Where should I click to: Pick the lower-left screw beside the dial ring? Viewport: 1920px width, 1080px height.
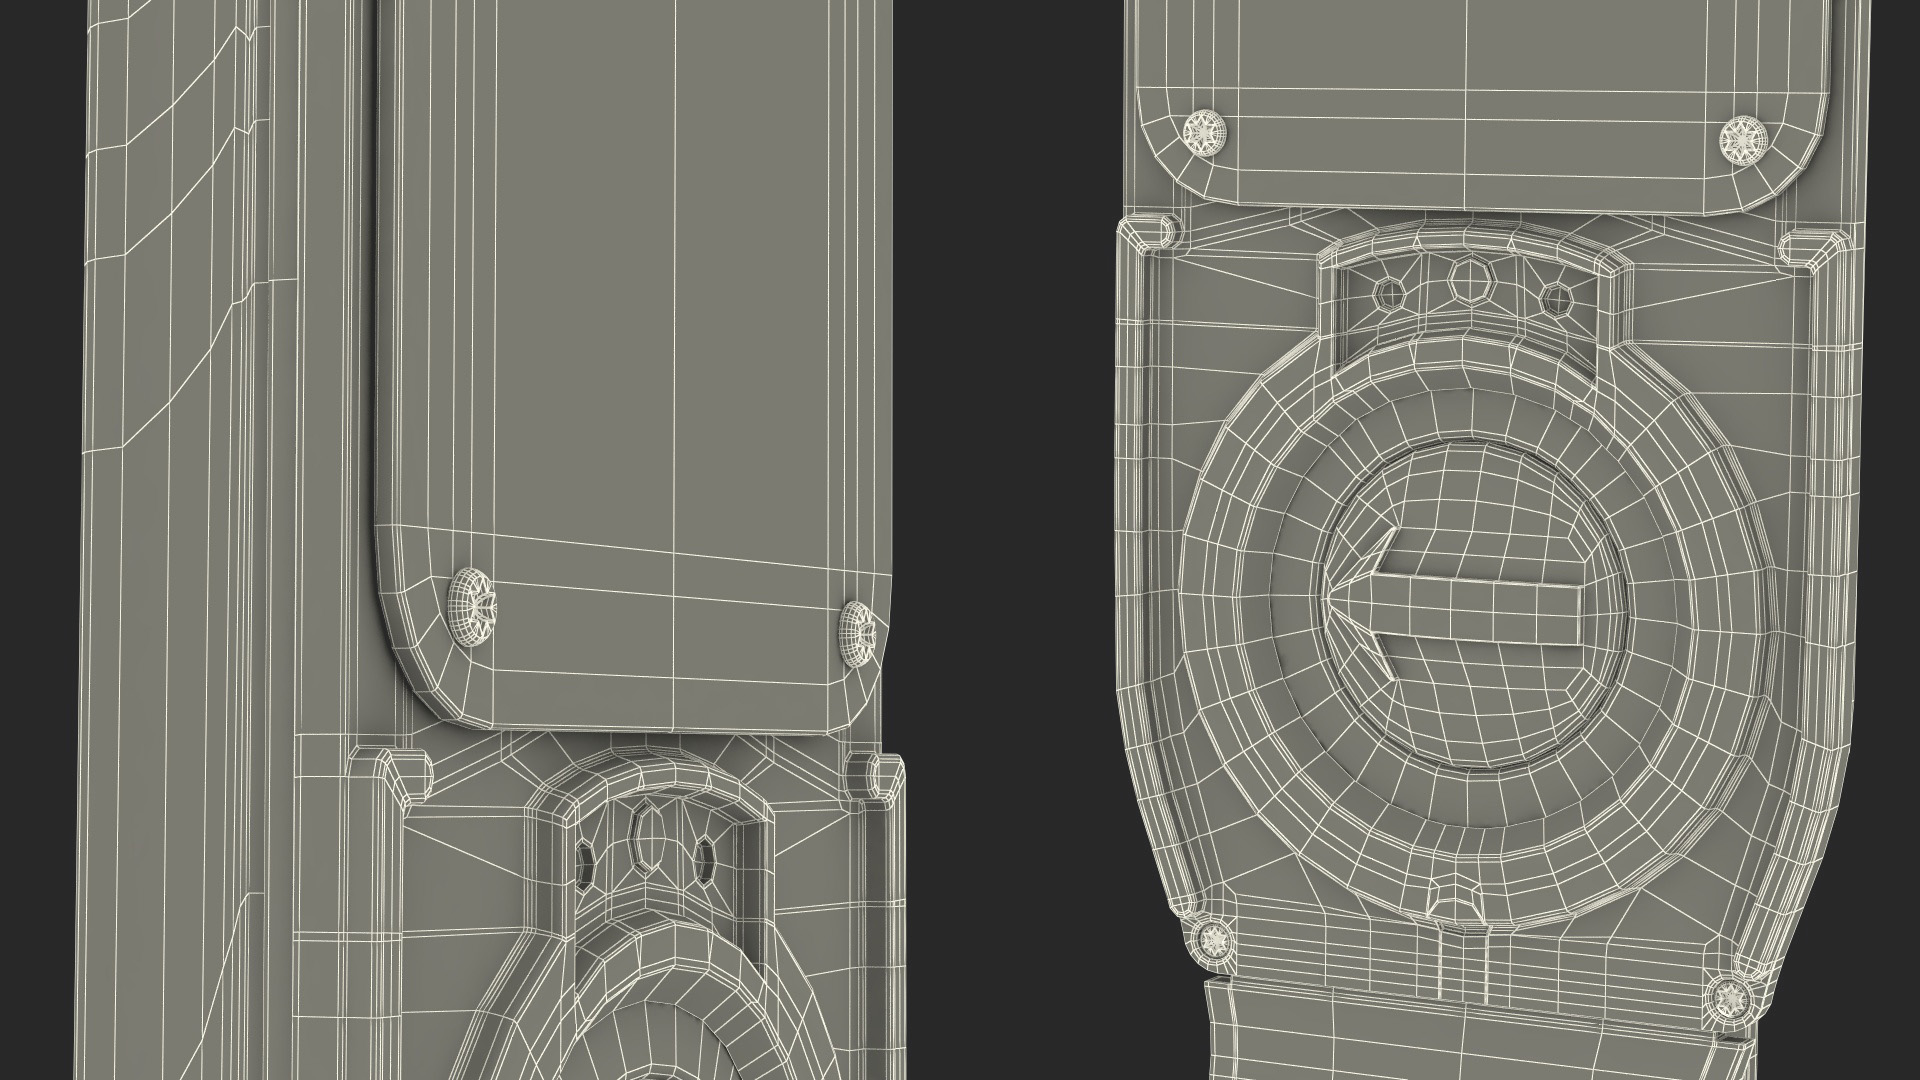1214,938
